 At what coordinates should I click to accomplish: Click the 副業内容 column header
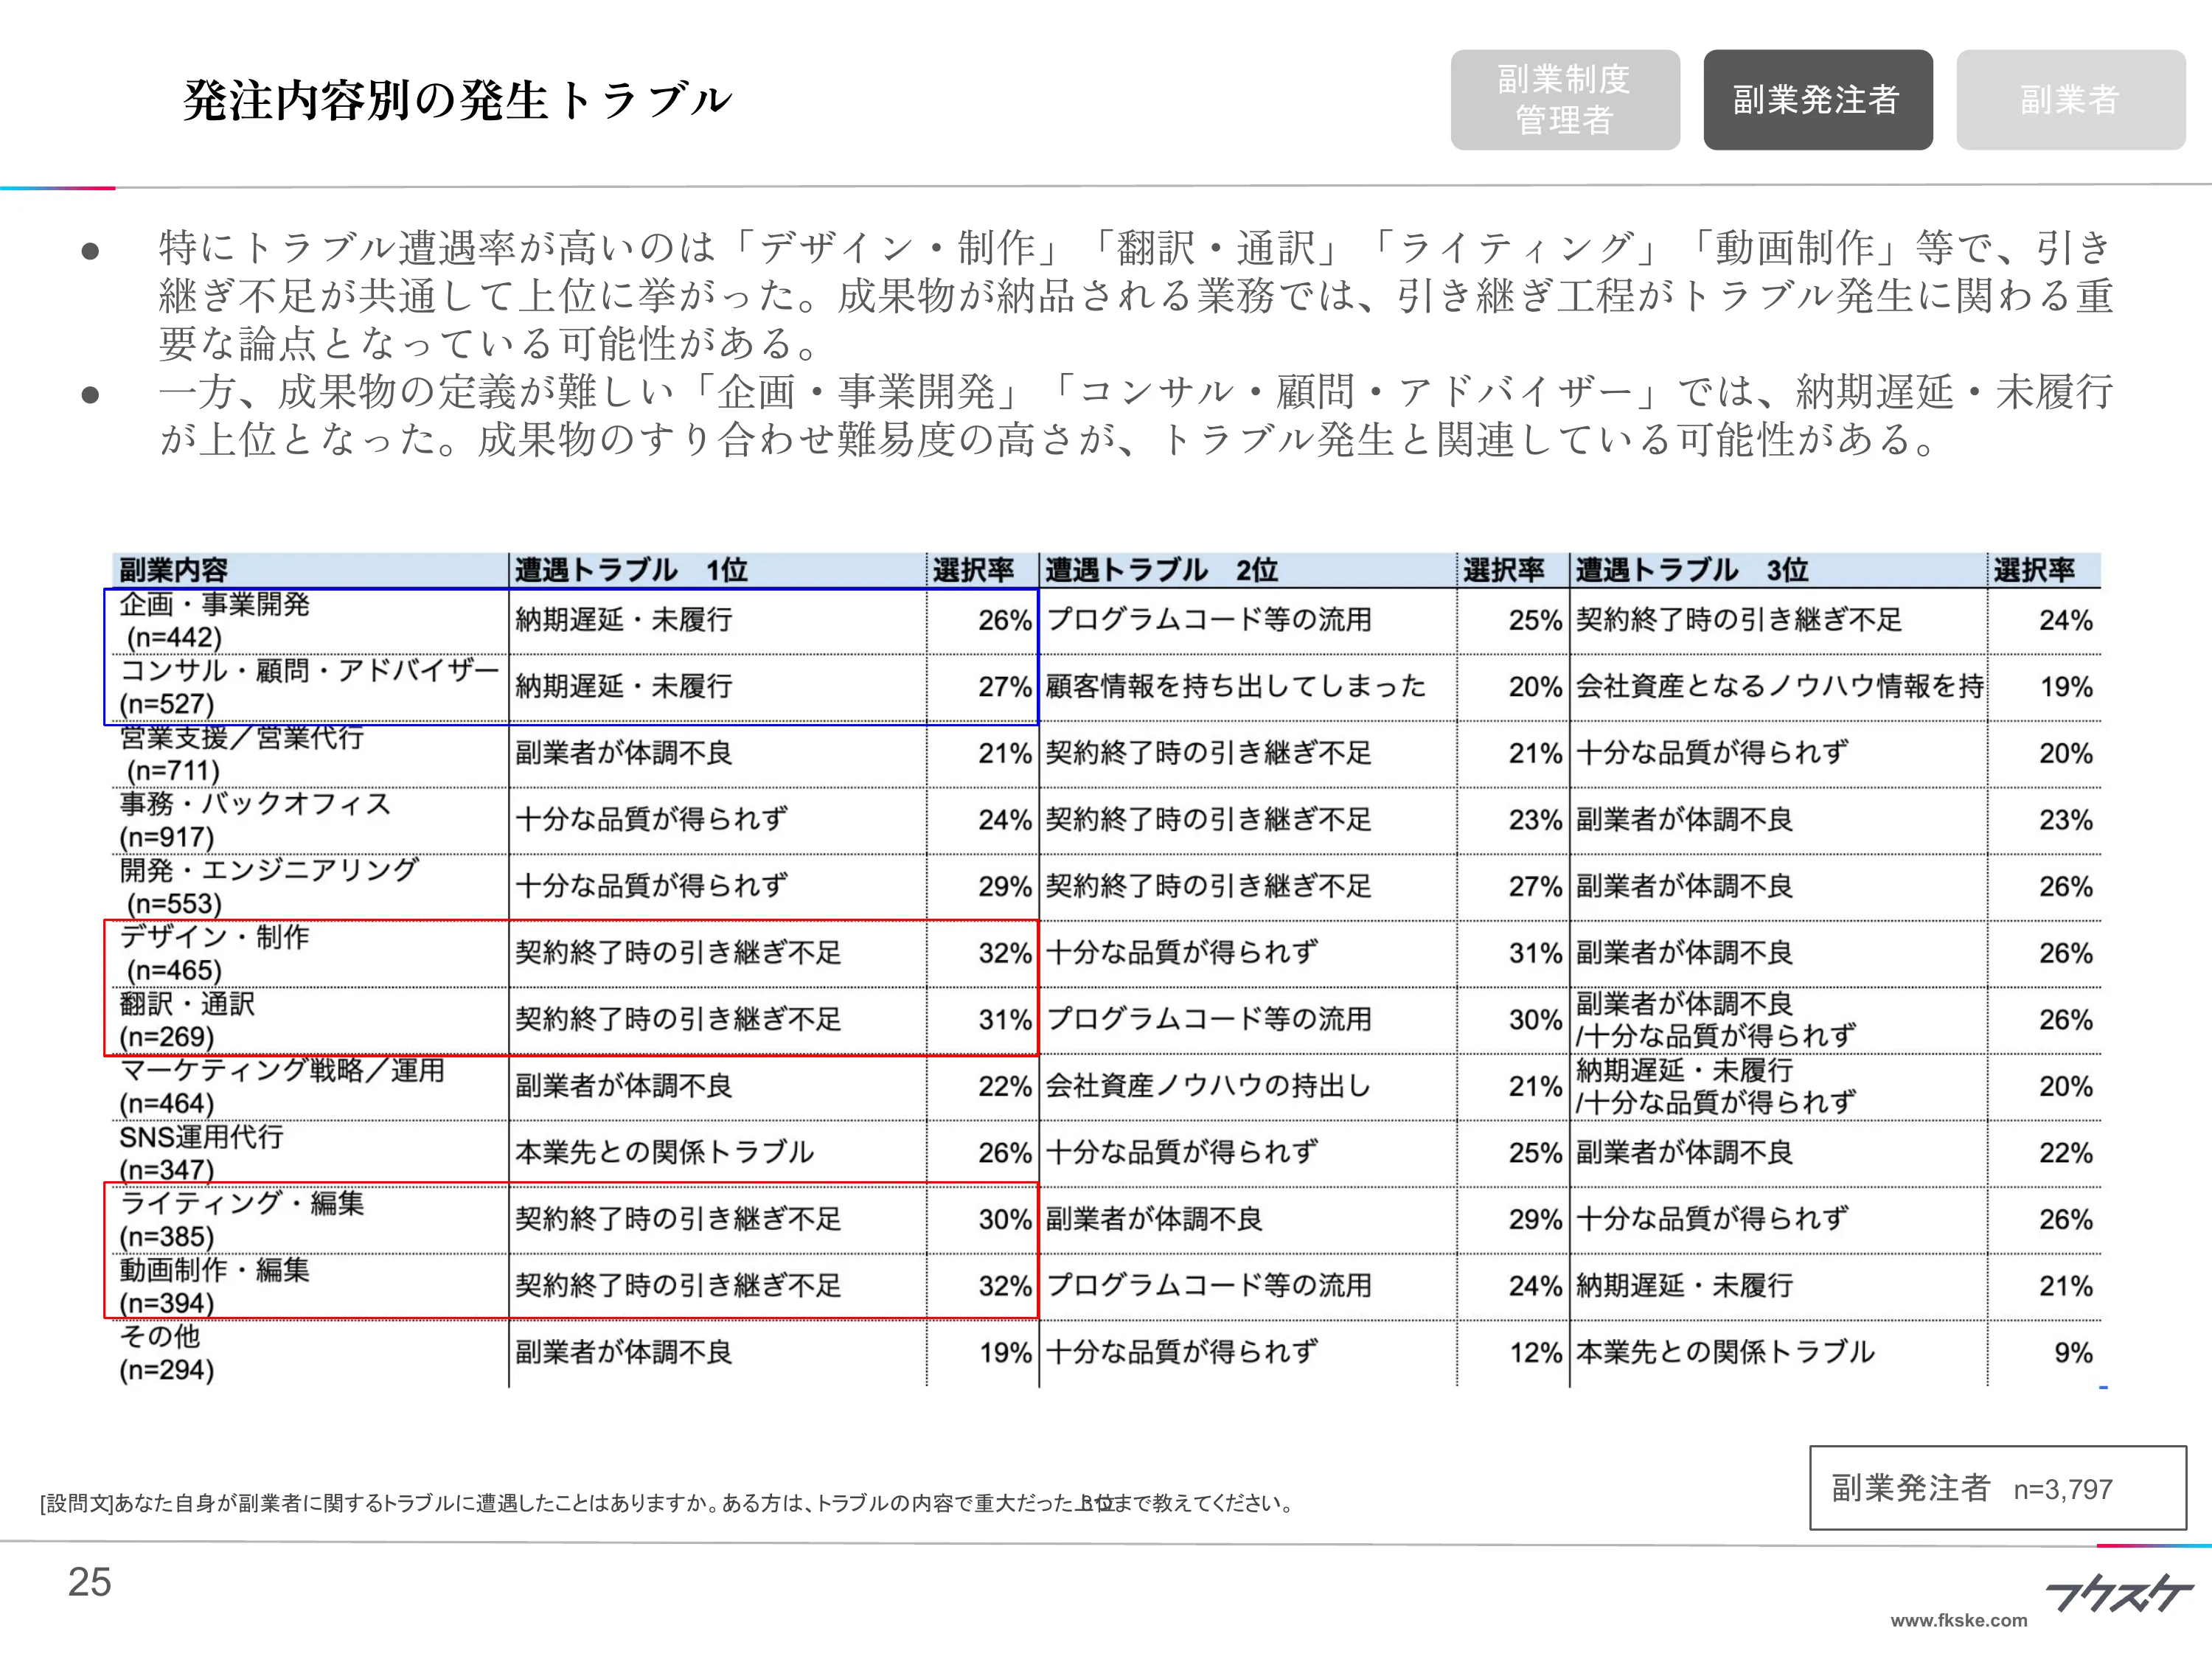[x=173, y=570]
